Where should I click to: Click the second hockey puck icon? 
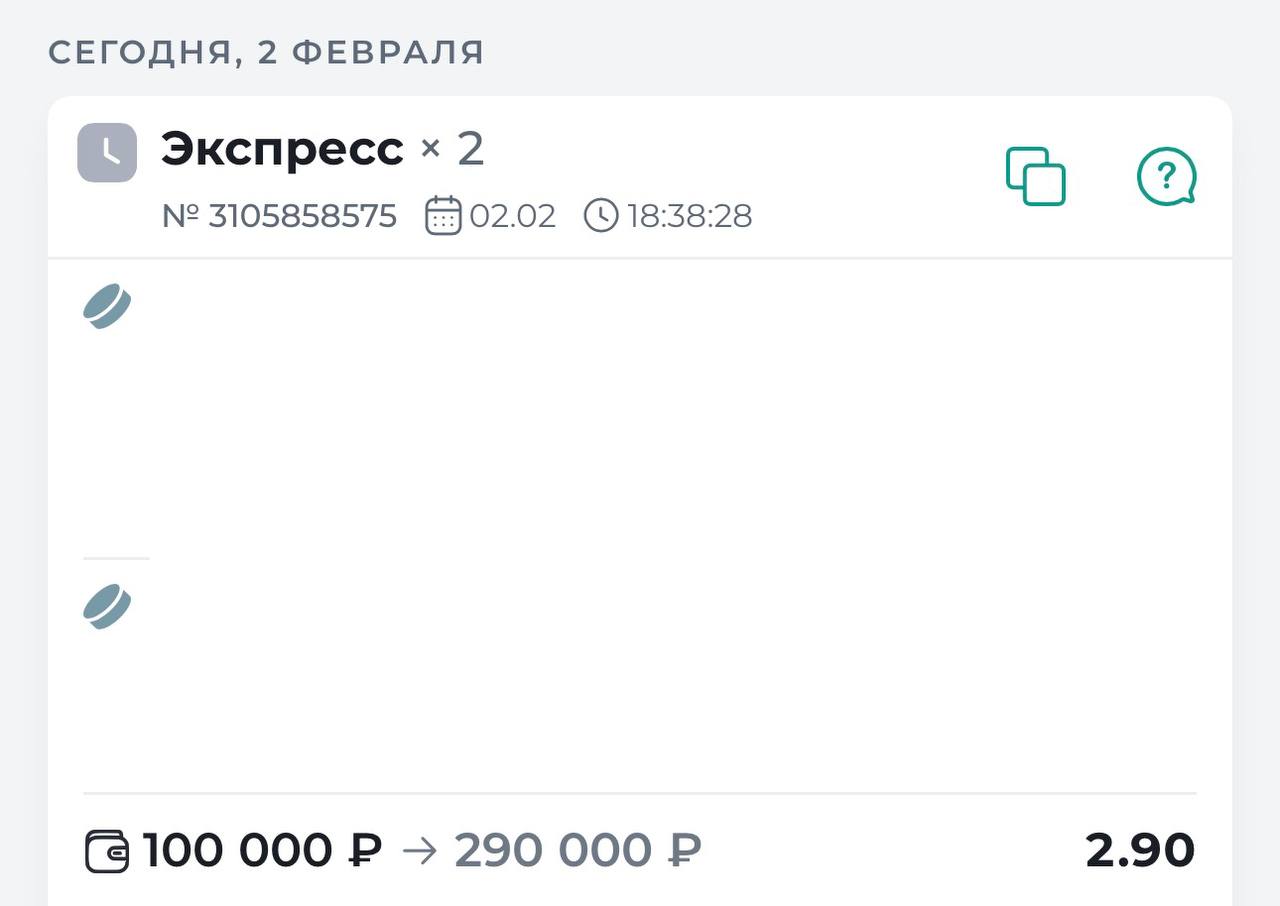107,606
